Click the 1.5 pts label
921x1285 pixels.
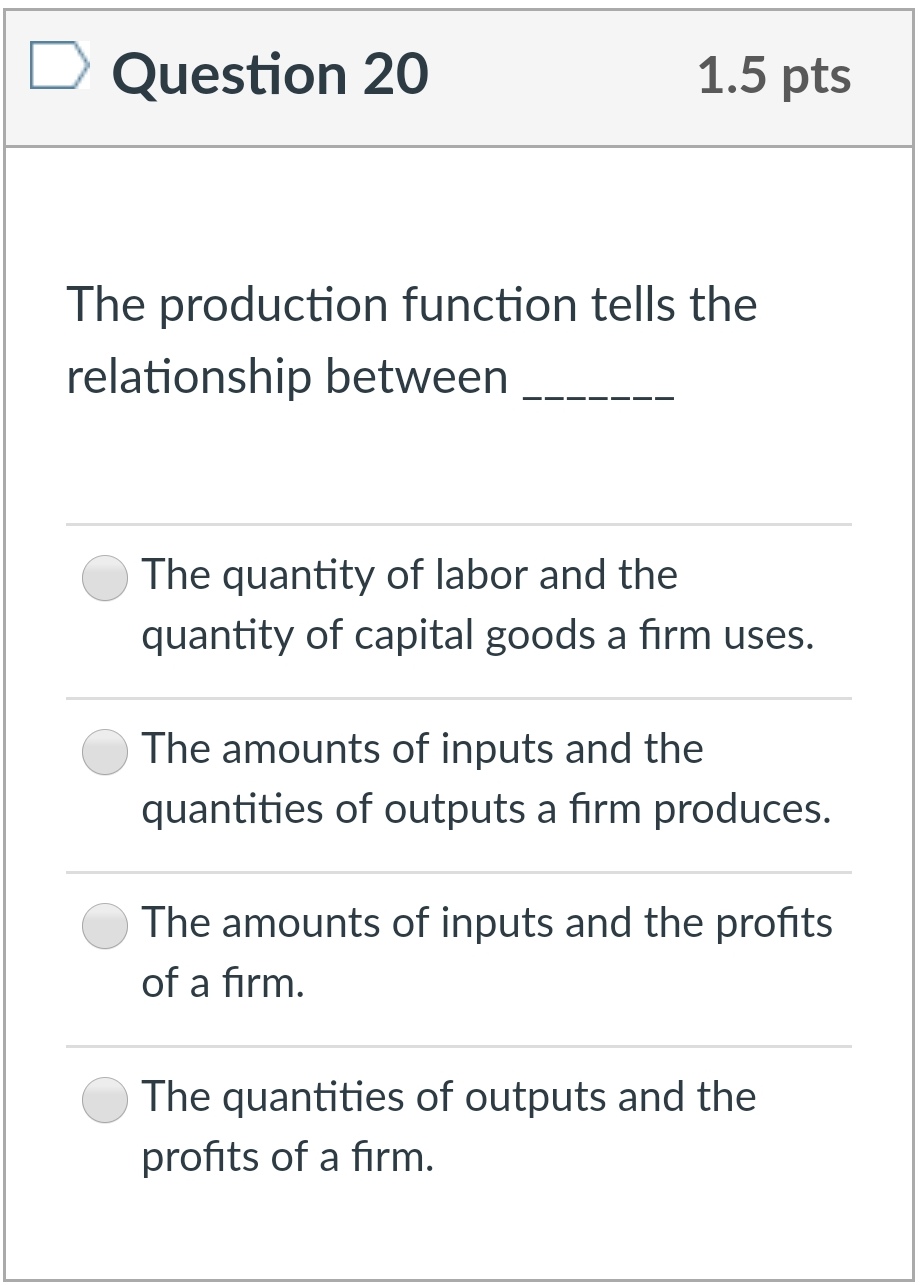click(776, 75)
